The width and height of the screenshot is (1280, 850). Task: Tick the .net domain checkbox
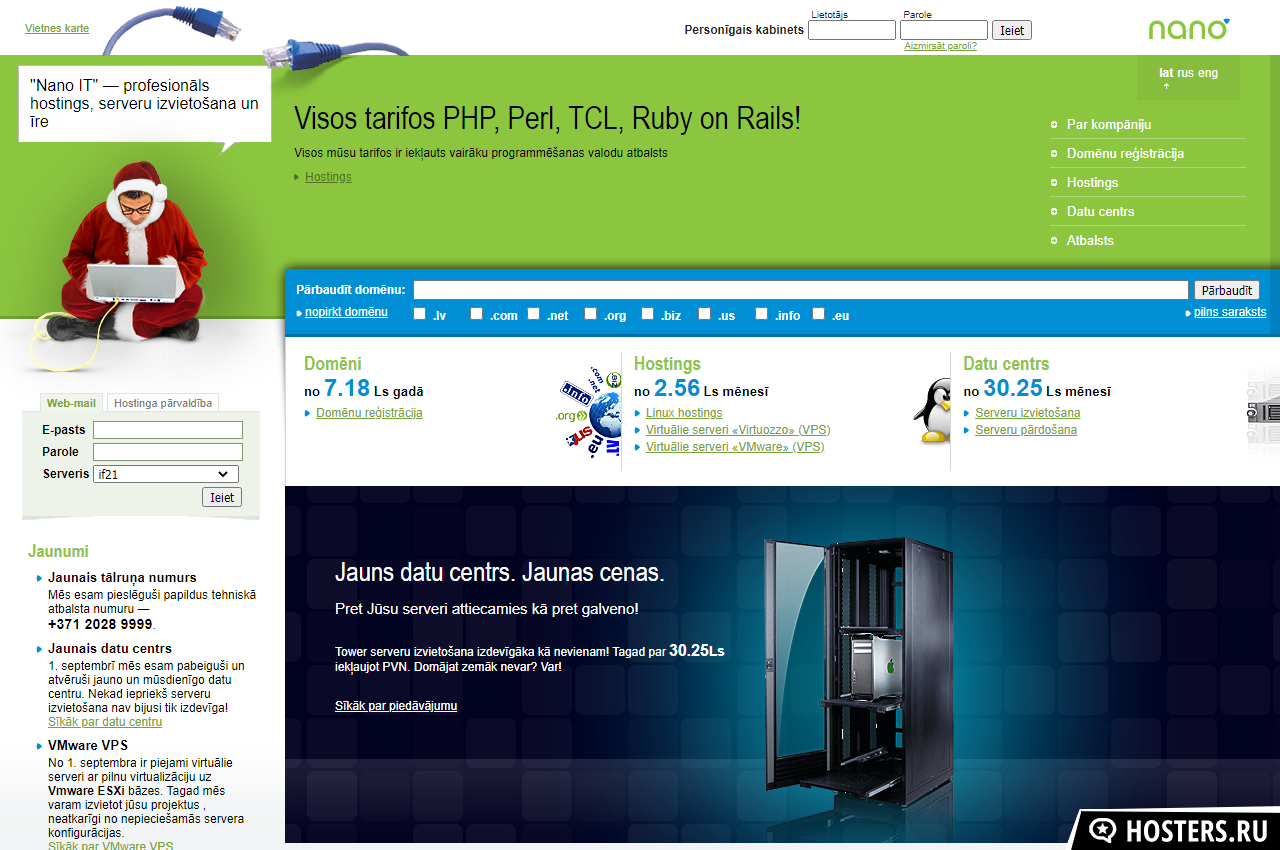(x=534, y=314)
